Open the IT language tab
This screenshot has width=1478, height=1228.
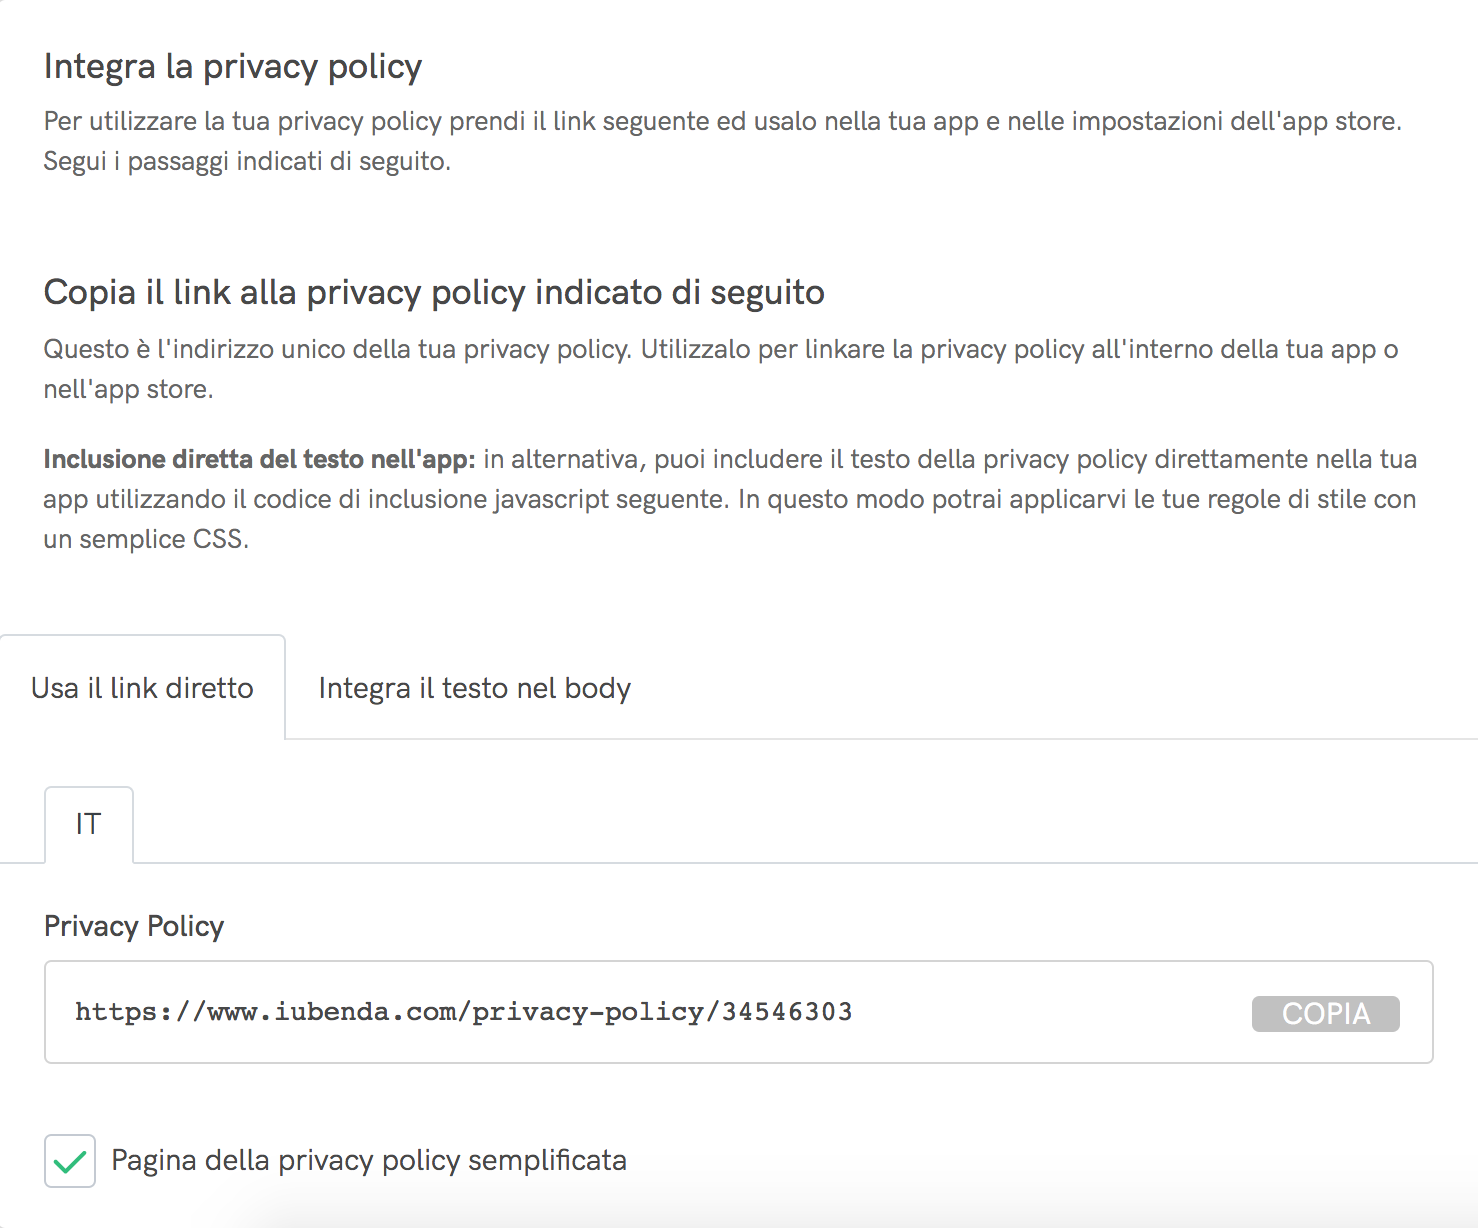89,823
